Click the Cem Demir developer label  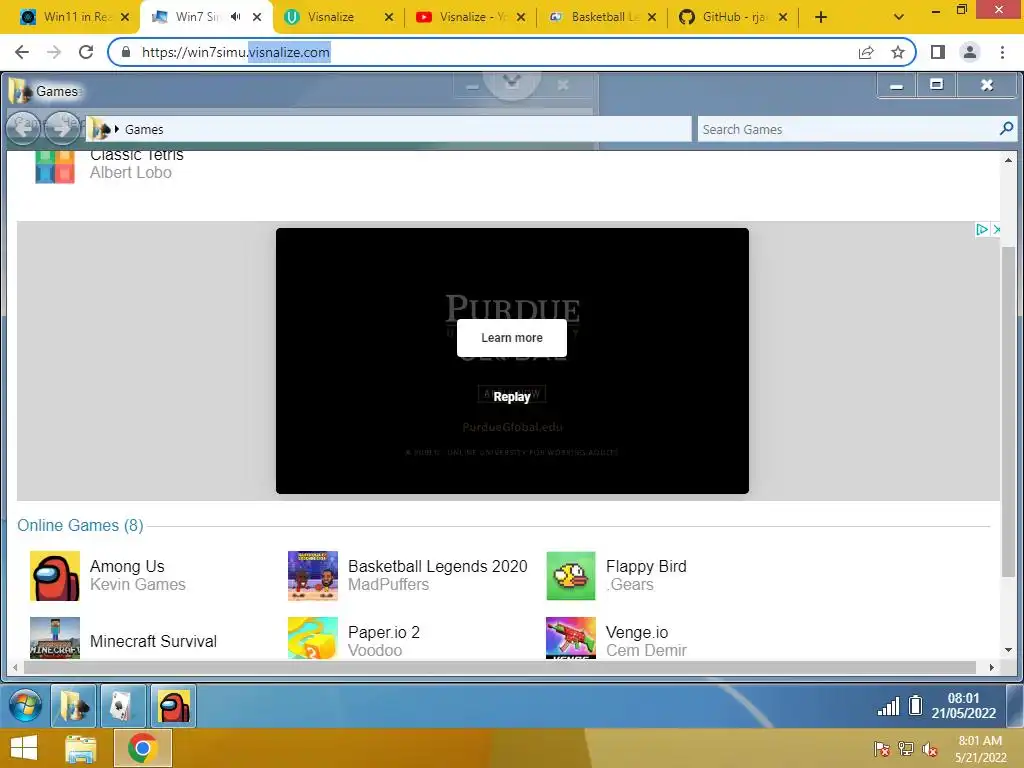646,650
